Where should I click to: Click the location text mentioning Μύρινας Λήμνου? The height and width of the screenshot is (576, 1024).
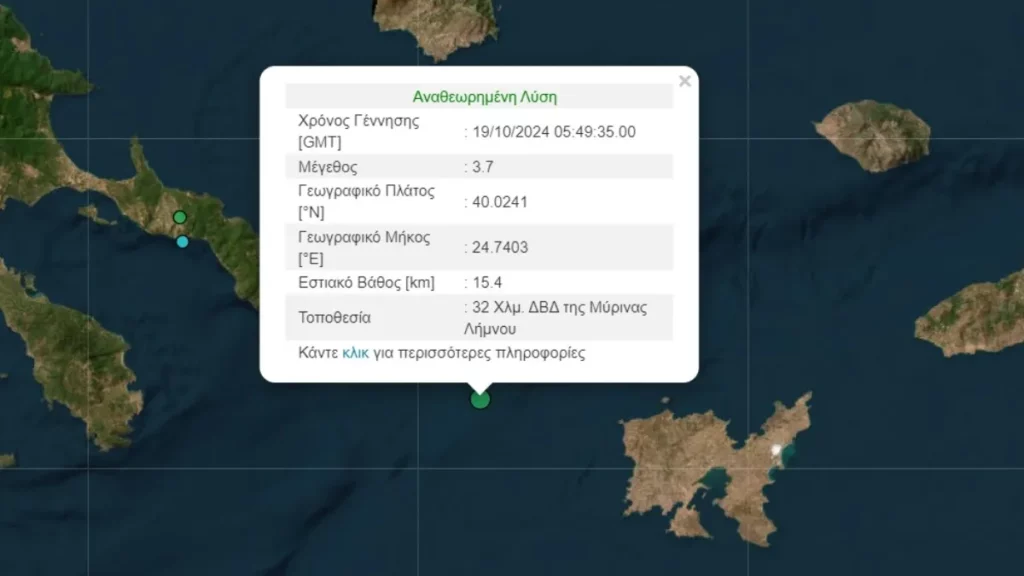(x=560, y=317)
